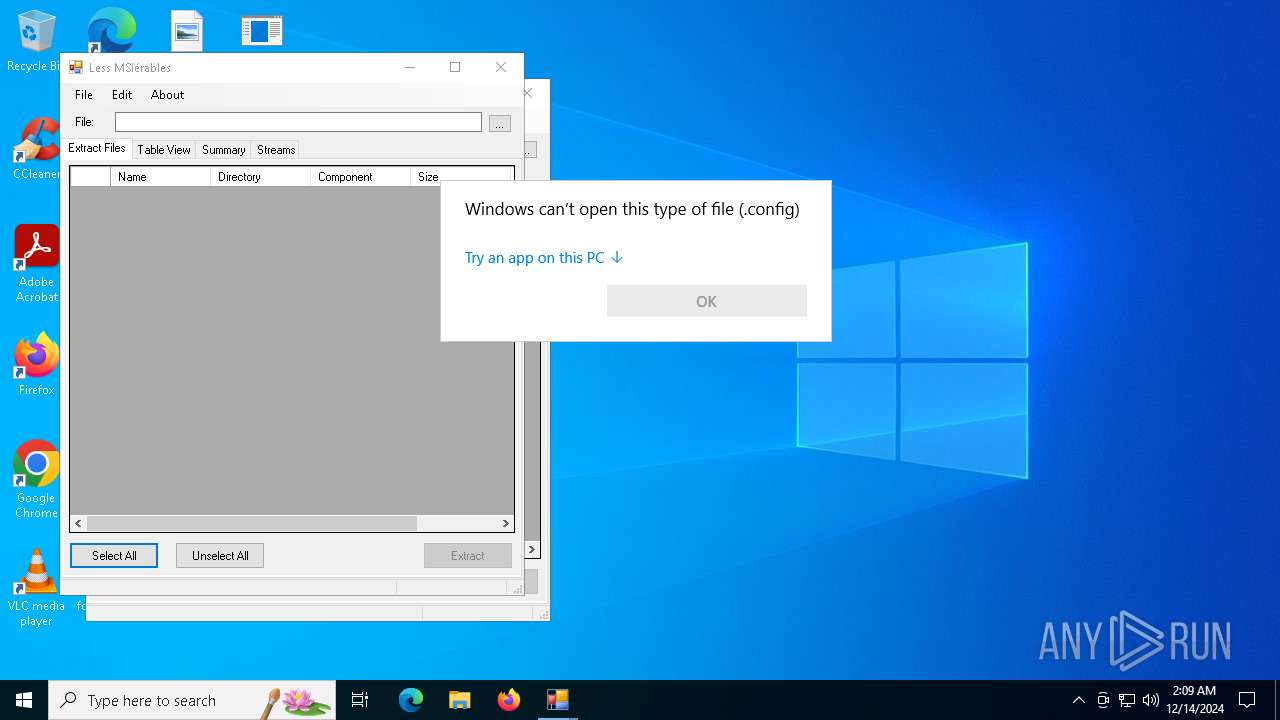Sort by the Directory column header
Viewport: 1280px width, 720px height.
tap(260, 177)
